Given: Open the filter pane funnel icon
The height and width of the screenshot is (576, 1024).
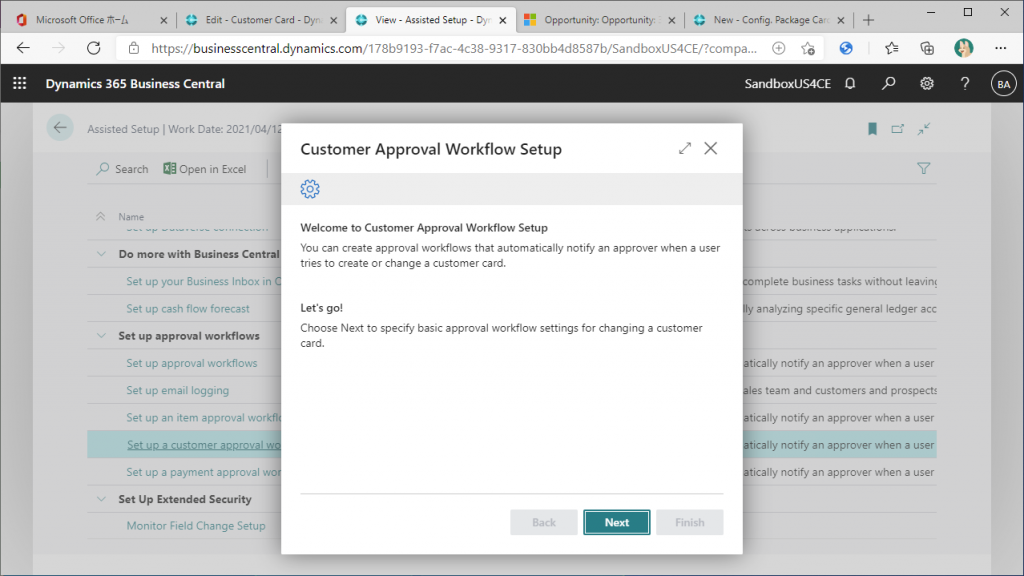Looking at the screenshot, I should (923, 168).
